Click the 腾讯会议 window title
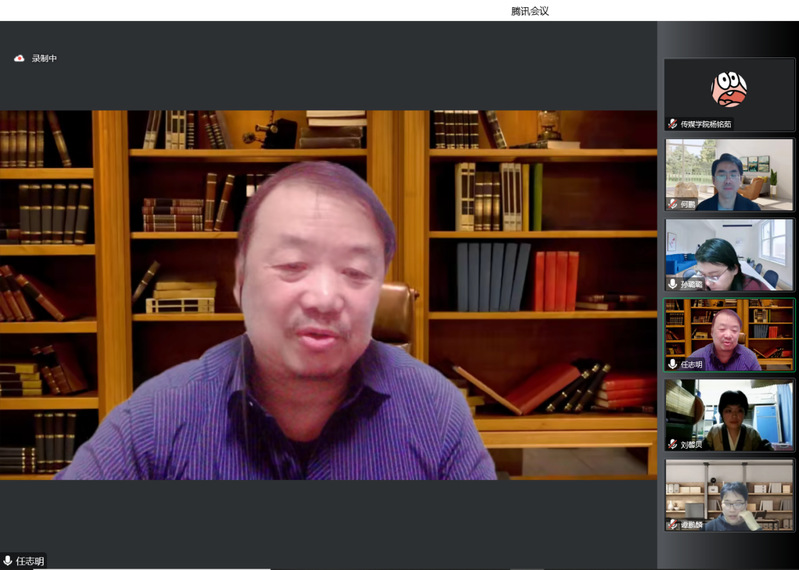The height and width of the screenshot is (570, 799). 530,11
